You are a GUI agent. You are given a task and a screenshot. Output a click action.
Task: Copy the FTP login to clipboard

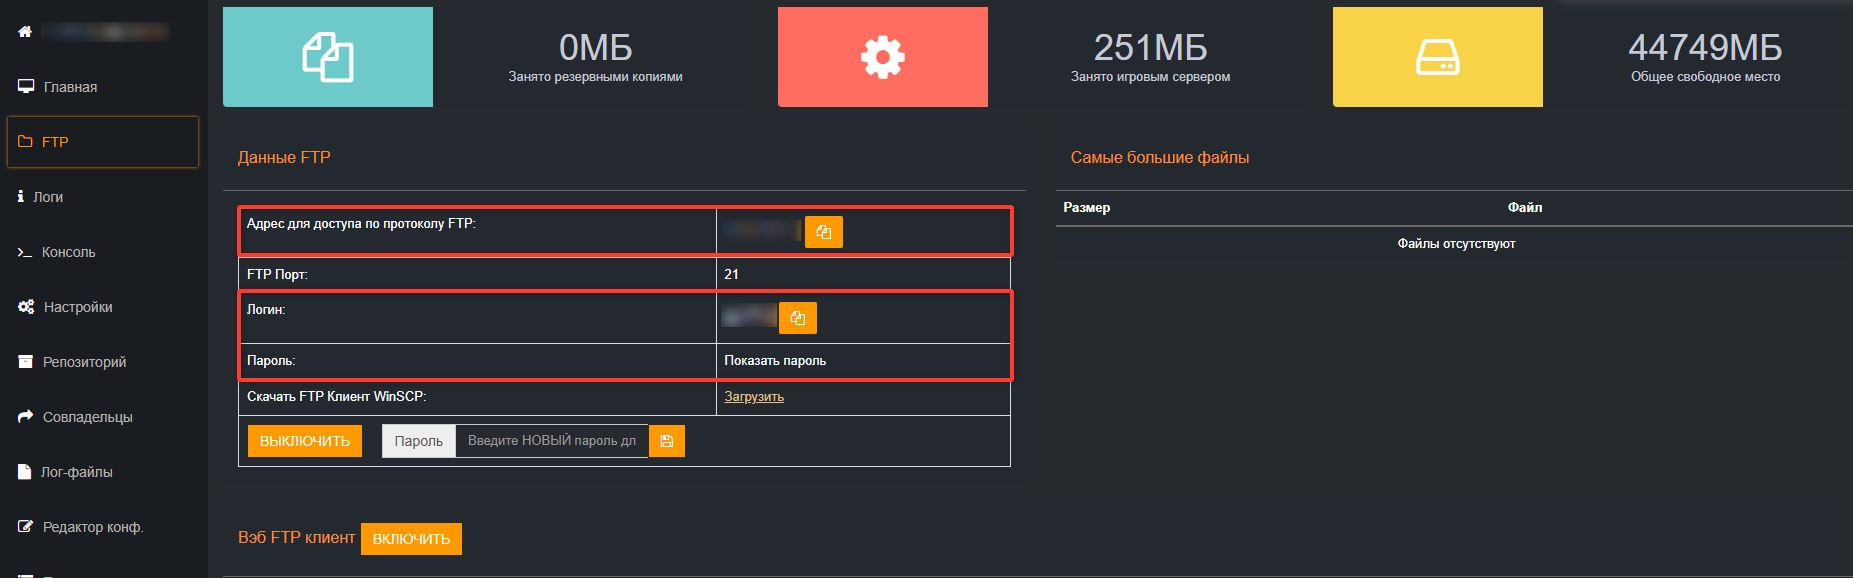click(x=797, y=318)
